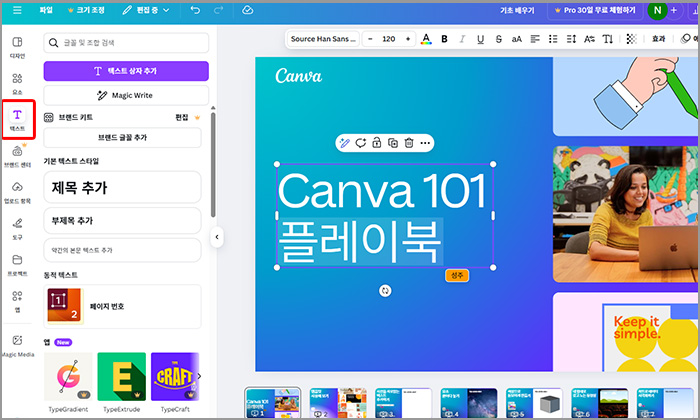Toggle uppercase aA formatting
The height and width of the screenshot is (420, 700).
(x=517, y=39)
